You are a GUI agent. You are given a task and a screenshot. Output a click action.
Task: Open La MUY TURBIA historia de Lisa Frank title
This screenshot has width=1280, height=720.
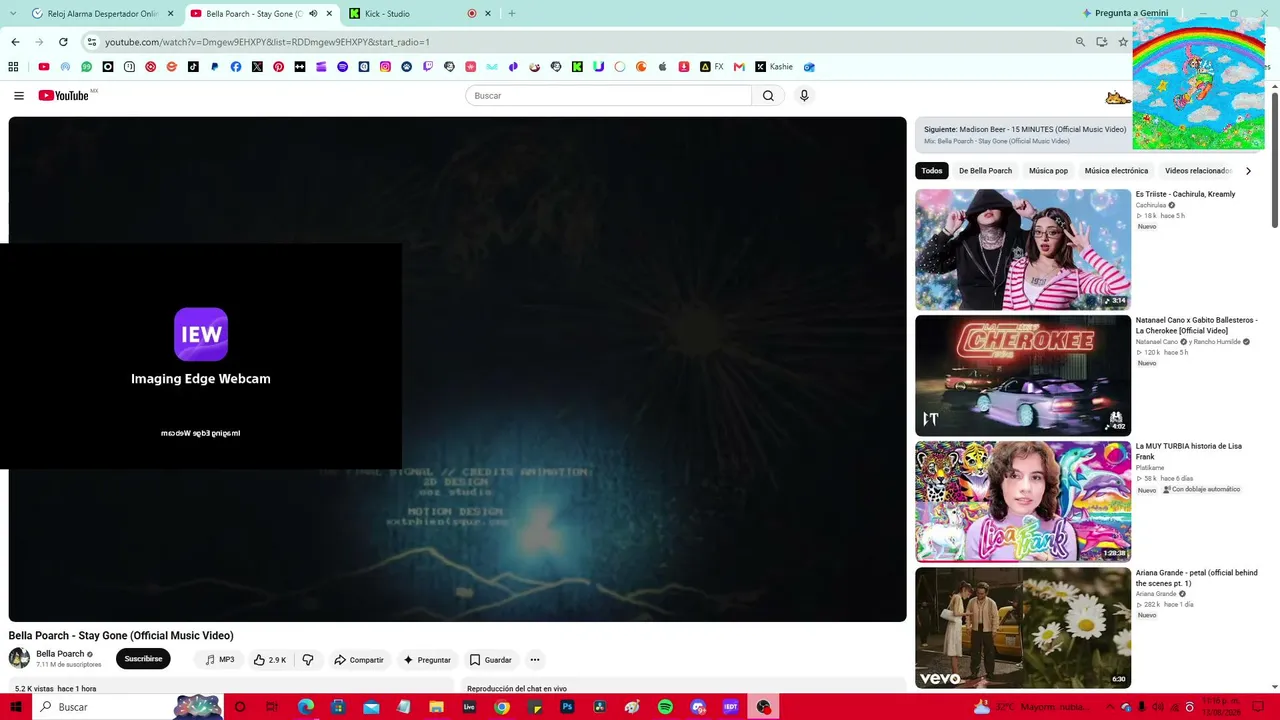1188,452
